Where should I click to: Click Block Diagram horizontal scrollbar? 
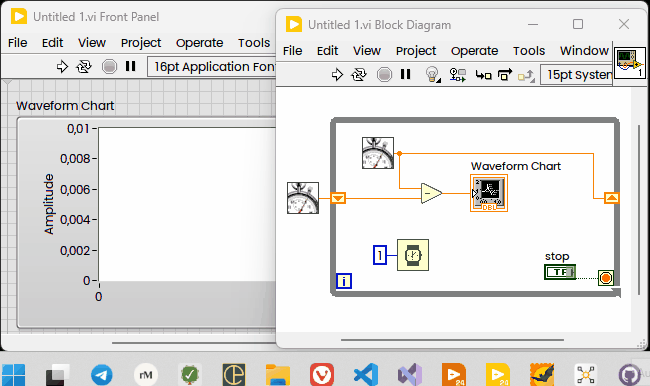pos(452,340)
